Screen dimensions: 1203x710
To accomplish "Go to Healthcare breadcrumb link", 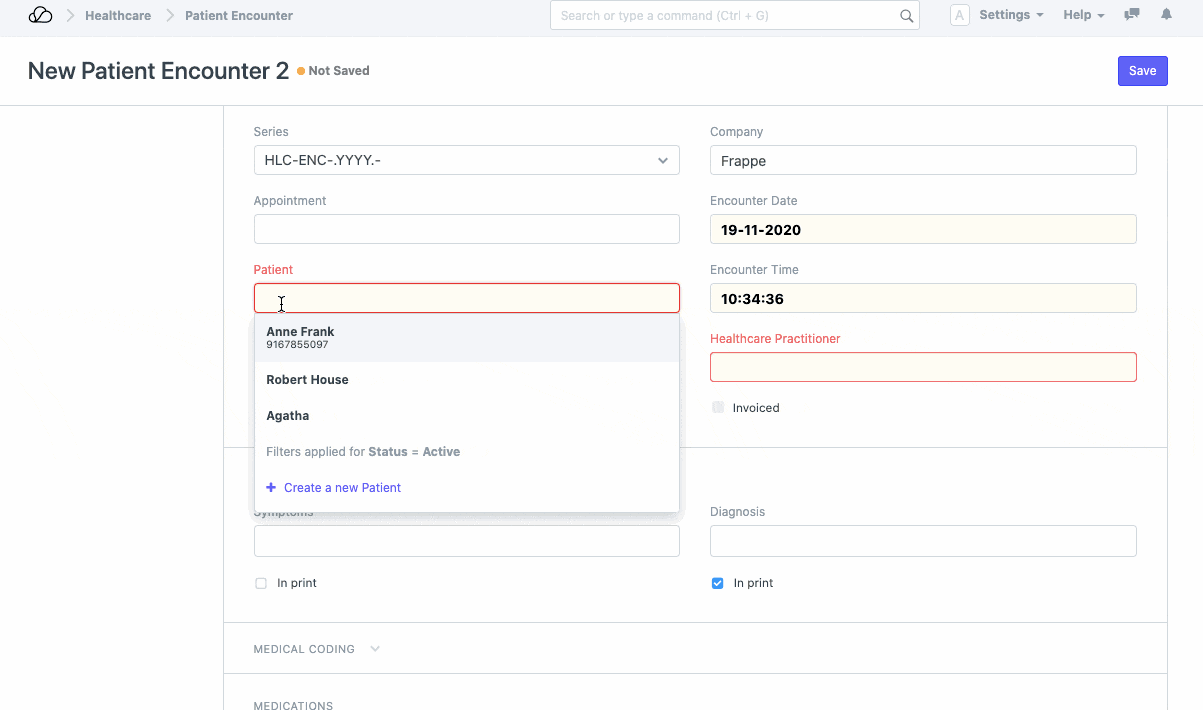I will tap(118, 16).
